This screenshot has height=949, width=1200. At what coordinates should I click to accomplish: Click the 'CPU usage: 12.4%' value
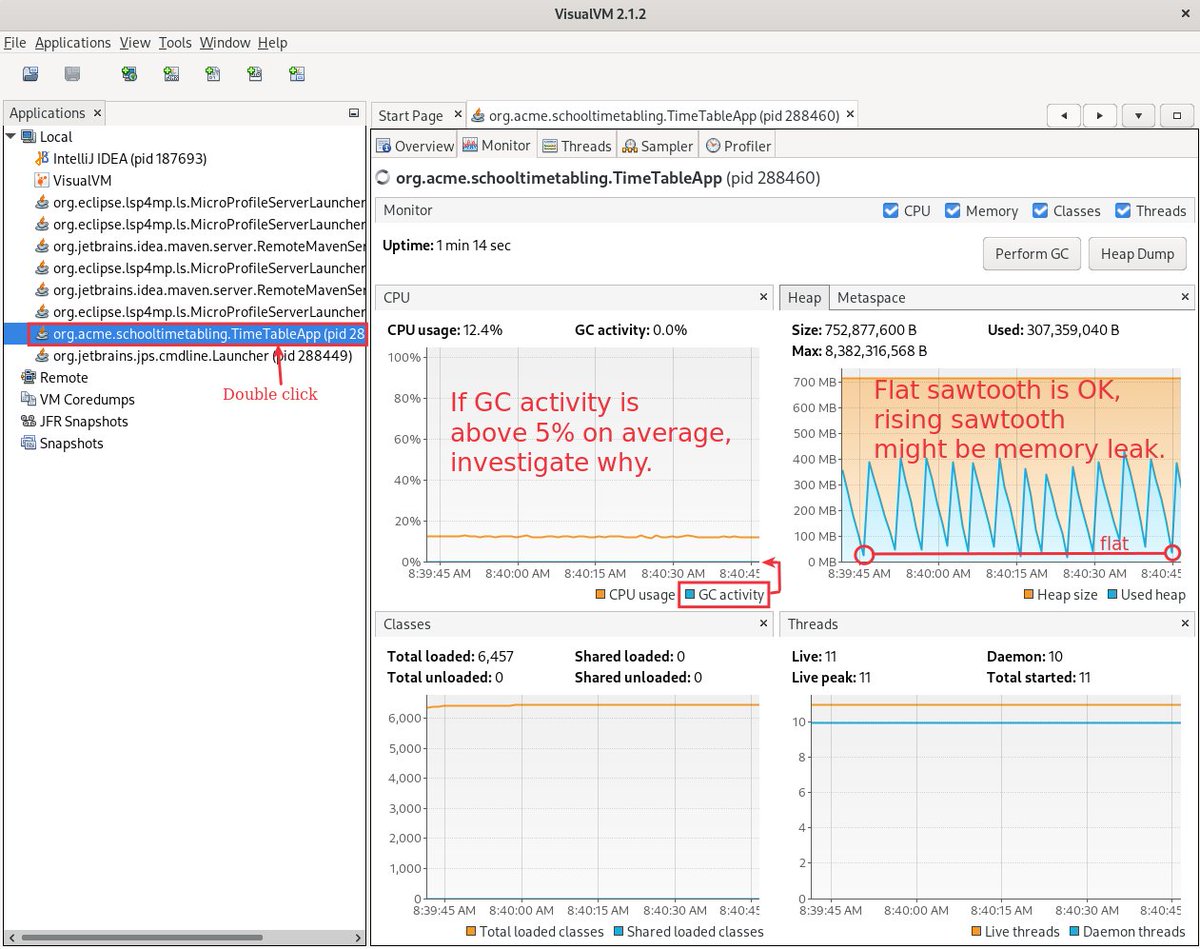click(445, 330)
